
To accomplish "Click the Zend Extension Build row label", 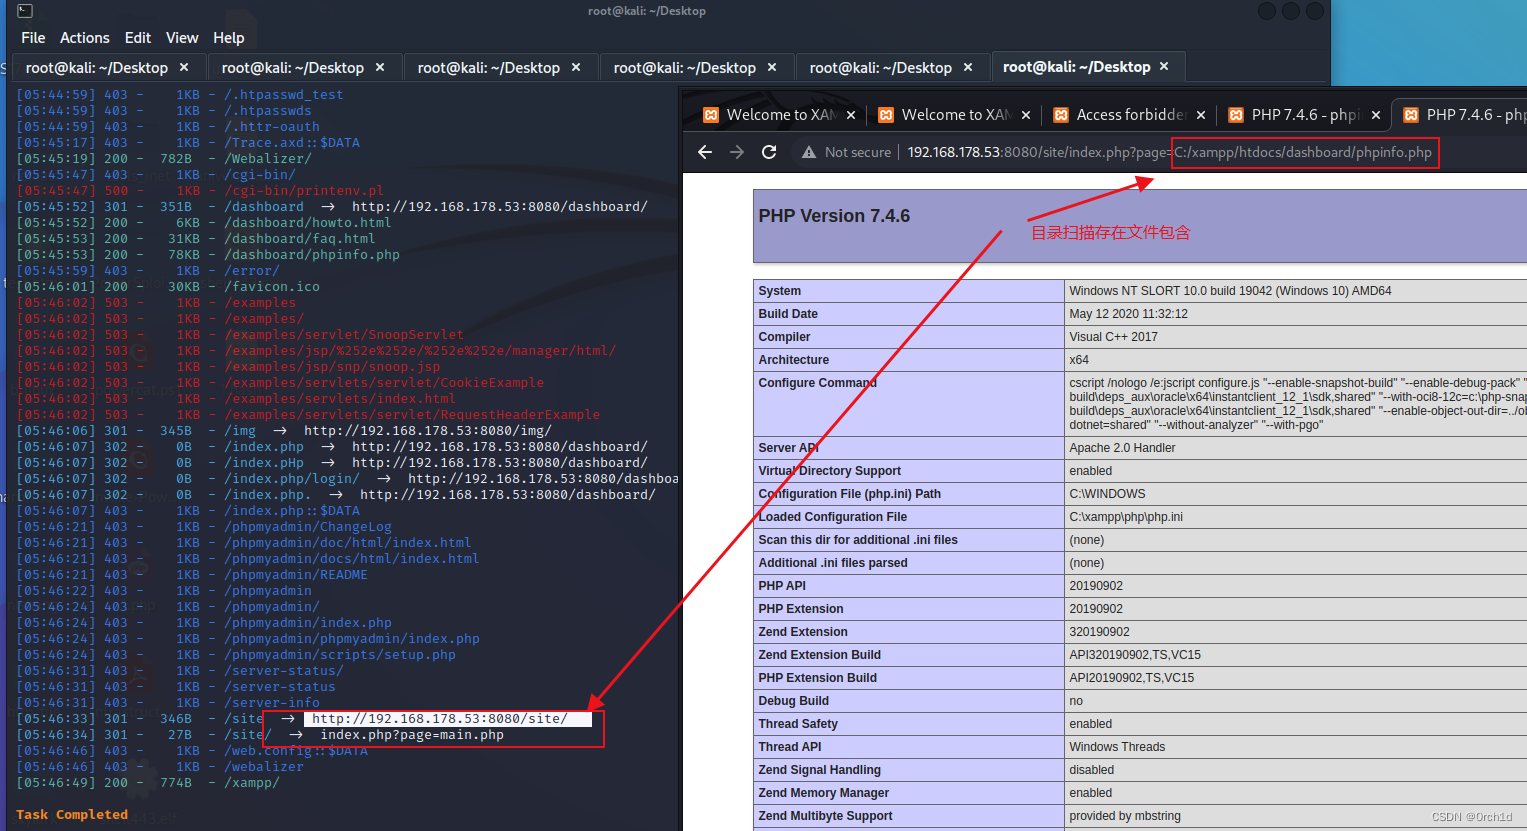I will tap(819, 655).
